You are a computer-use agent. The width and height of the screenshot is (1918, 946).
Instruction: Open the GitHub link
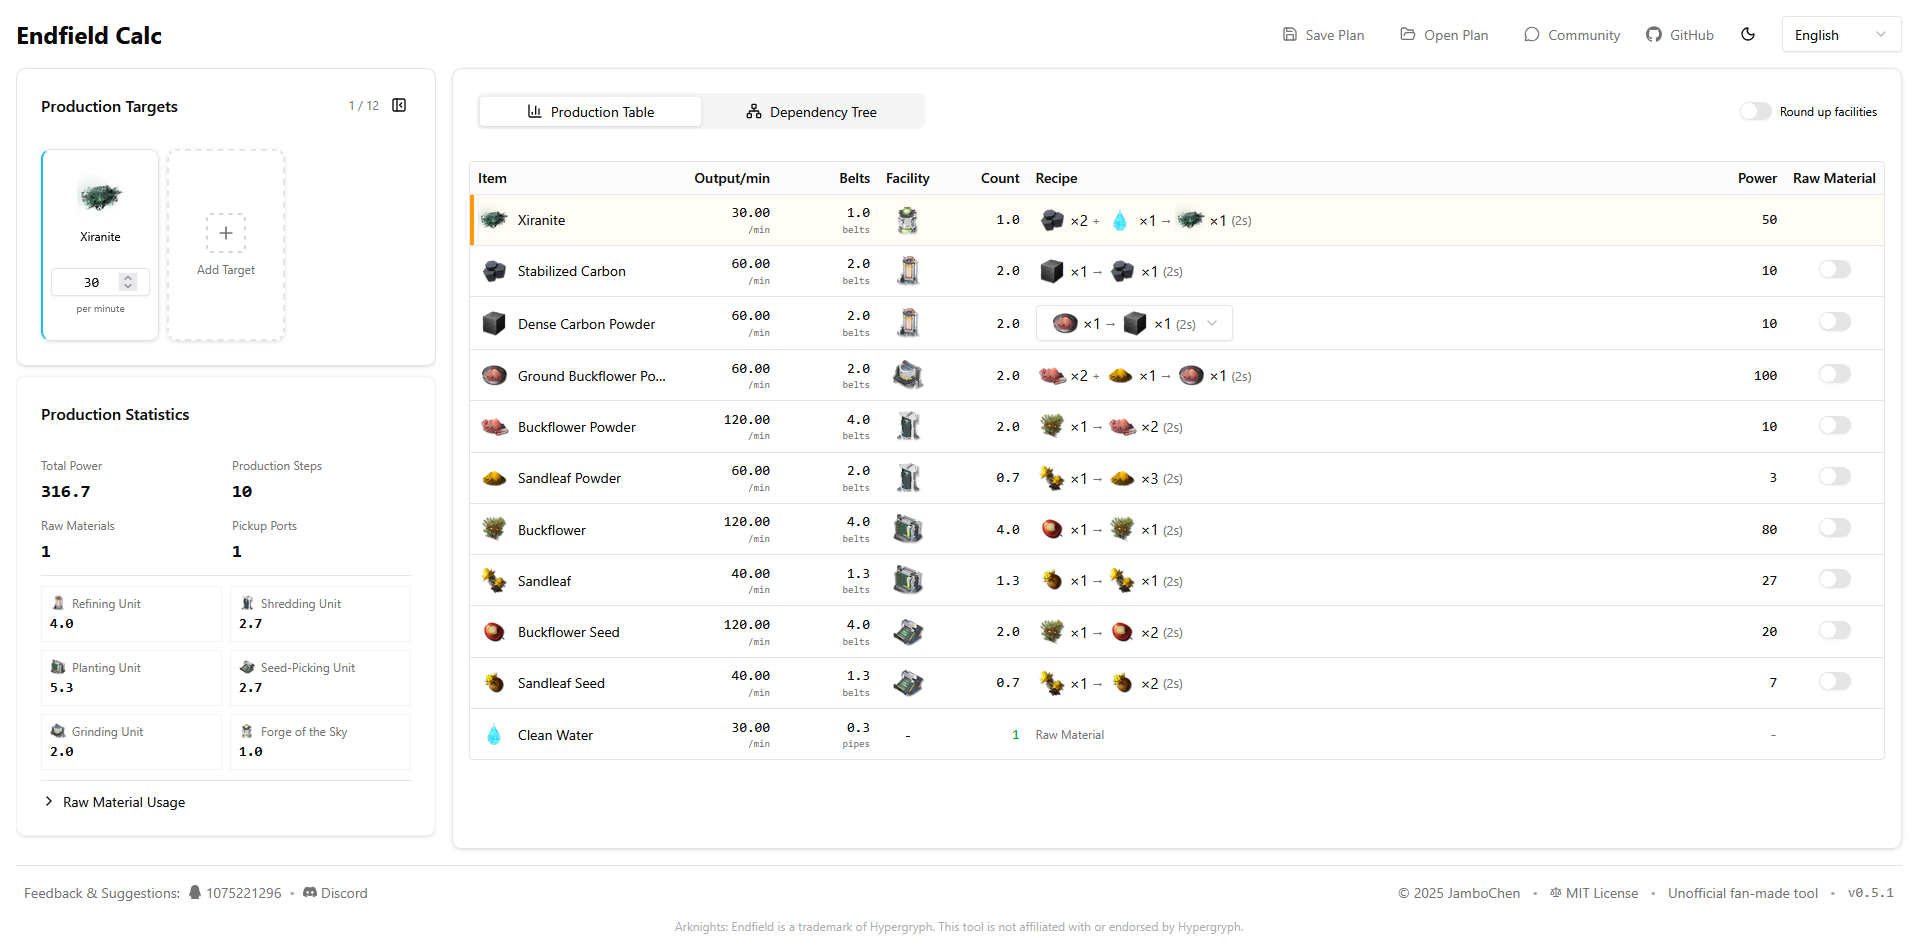pyautogui.click(x=1680, y=35)
